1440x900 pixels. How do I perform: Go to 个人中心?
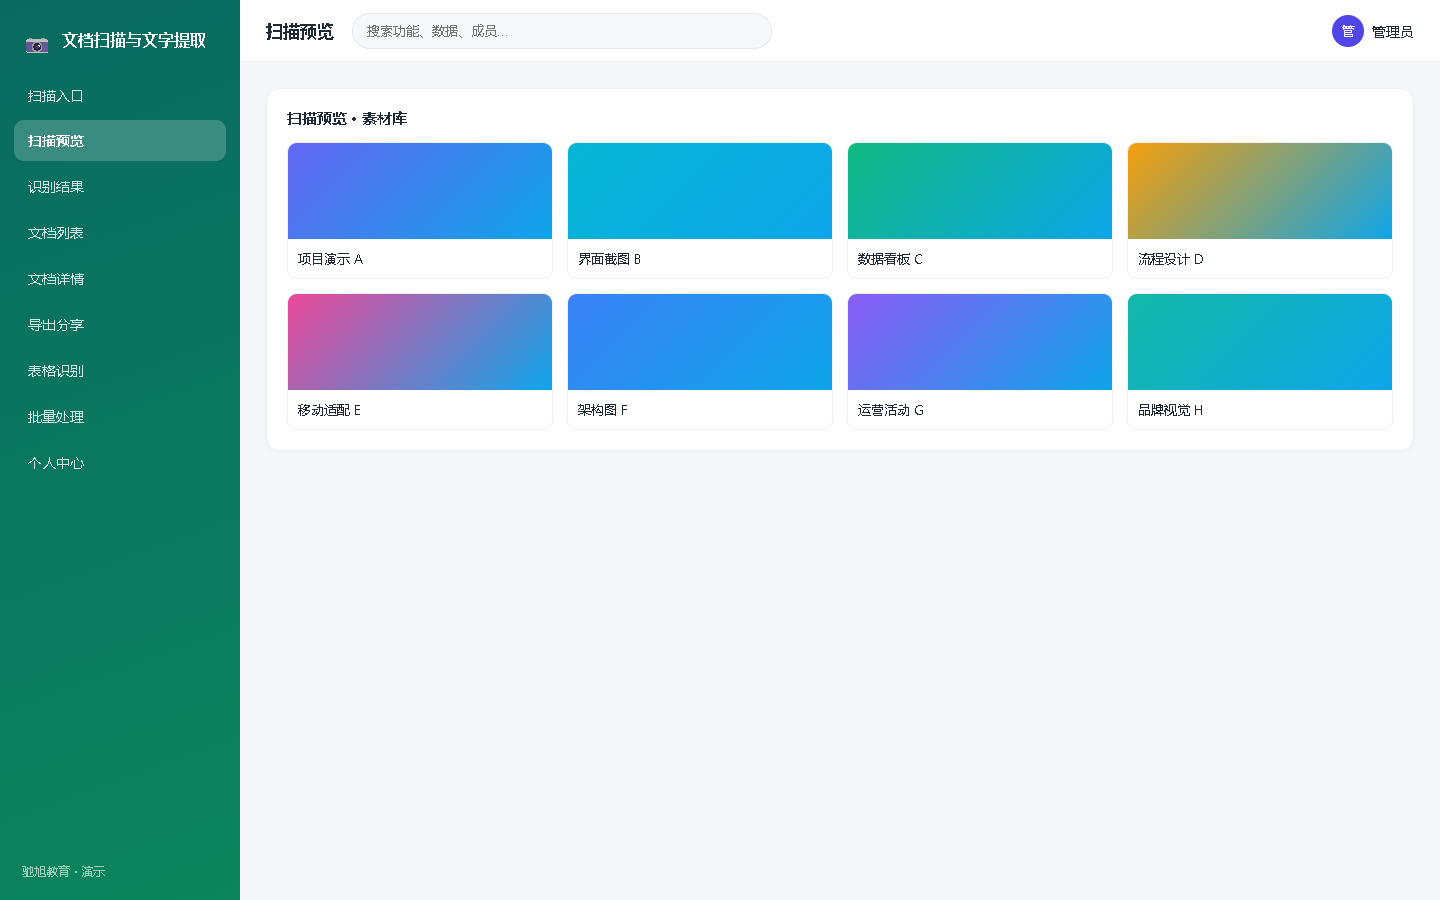[120, 463]
